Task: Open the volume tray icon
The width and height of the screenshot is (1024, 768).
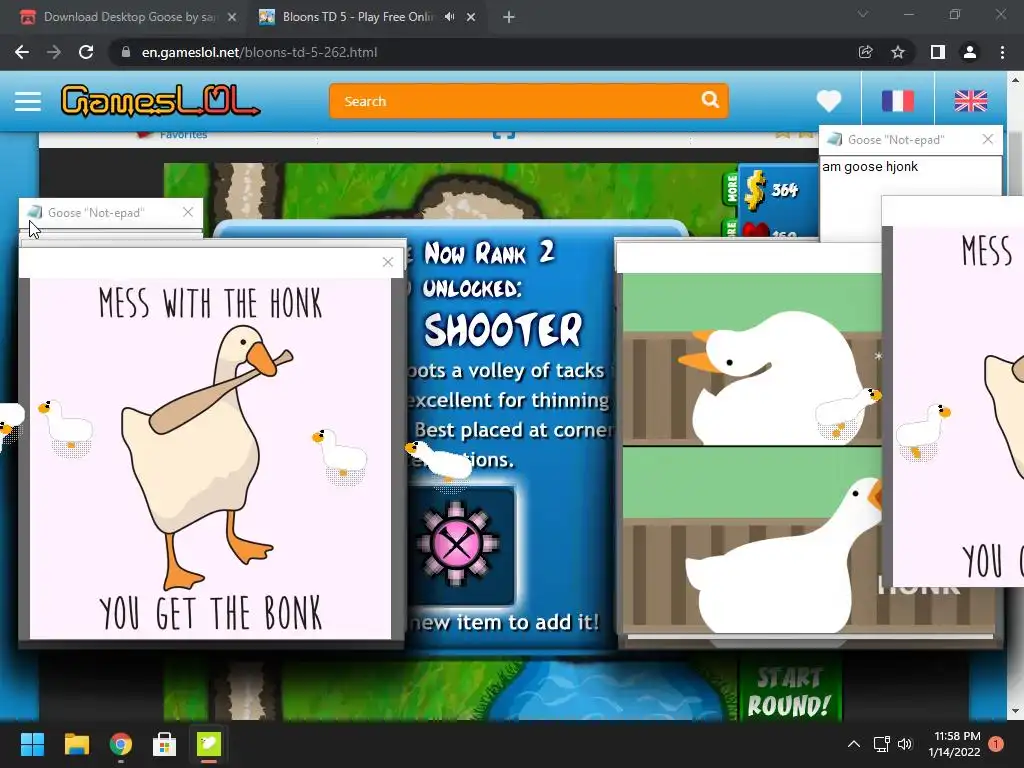Action: coord(905,744)
